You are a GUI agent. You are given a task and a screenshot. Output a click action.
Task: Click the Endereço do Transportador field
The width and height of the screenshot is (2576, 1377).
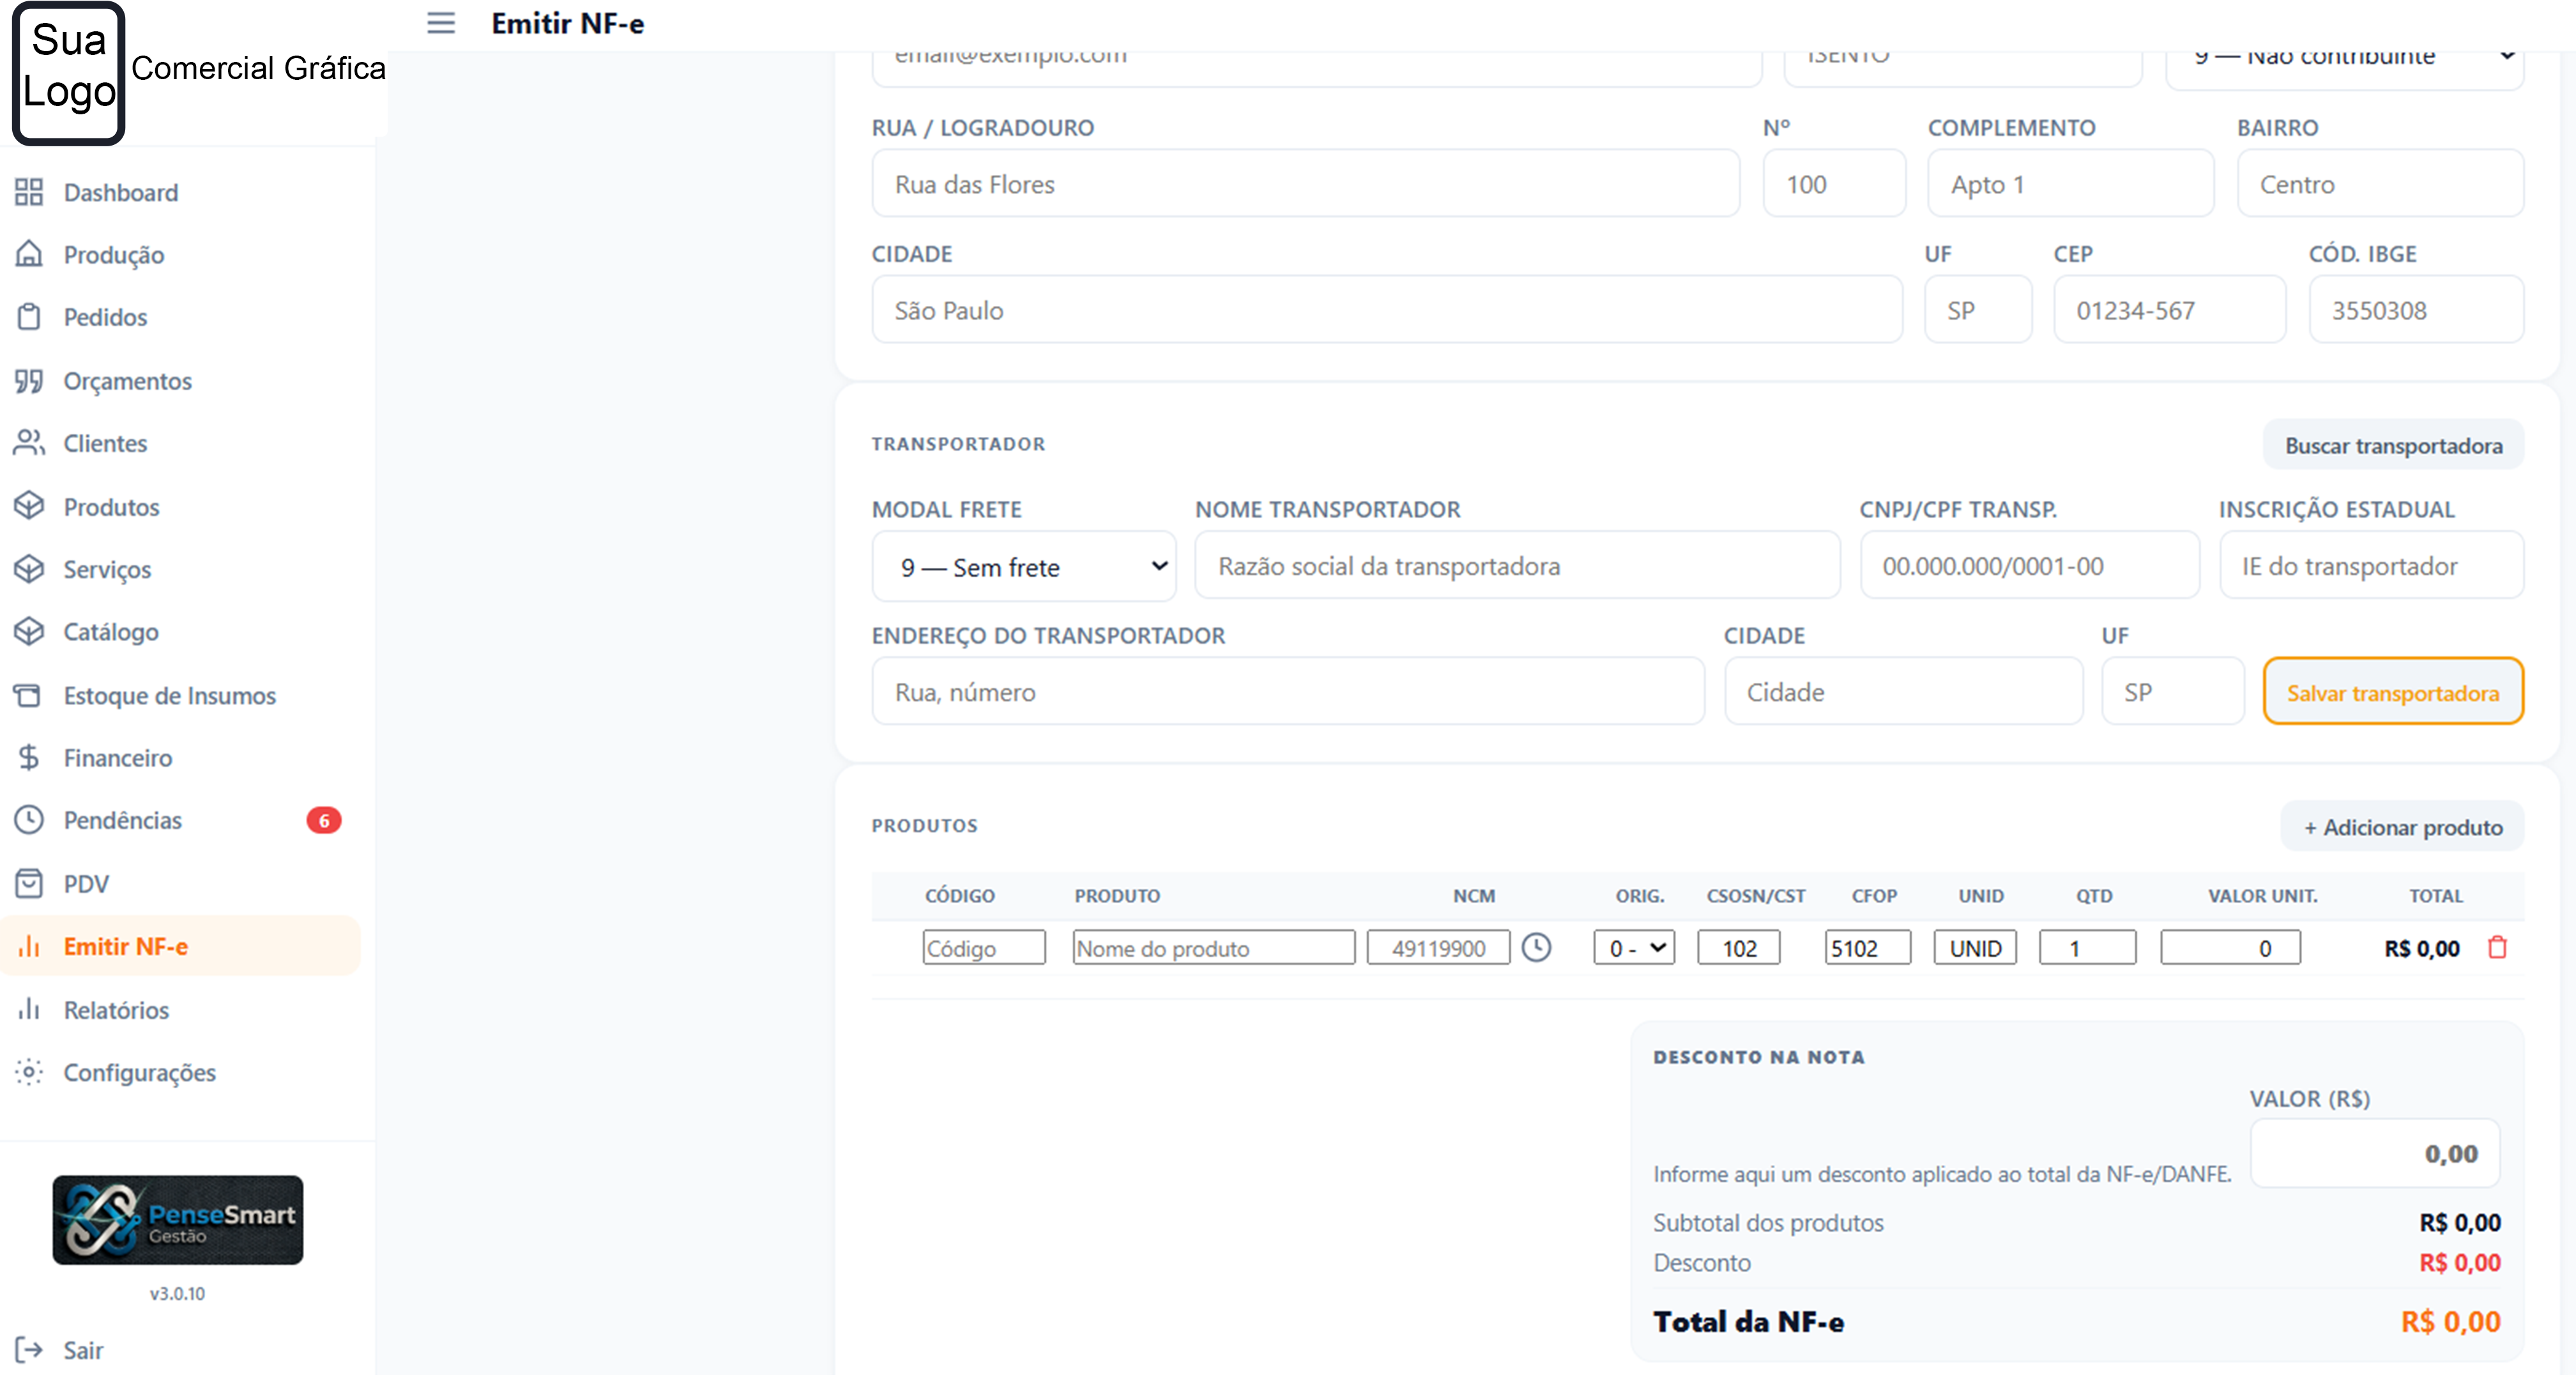[1288, 692]
